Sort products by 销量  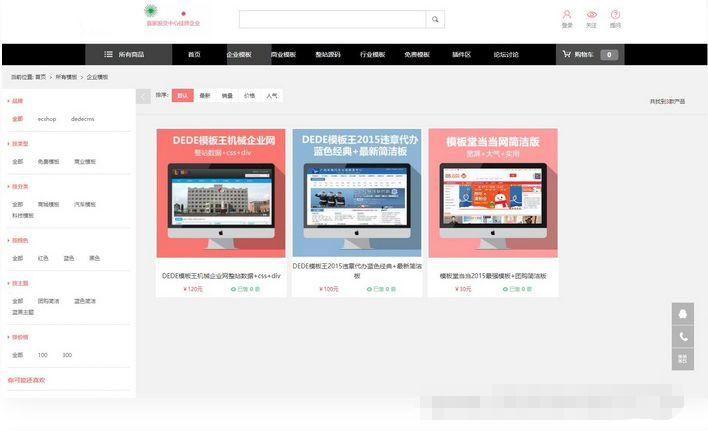click(x=227, y=96)
